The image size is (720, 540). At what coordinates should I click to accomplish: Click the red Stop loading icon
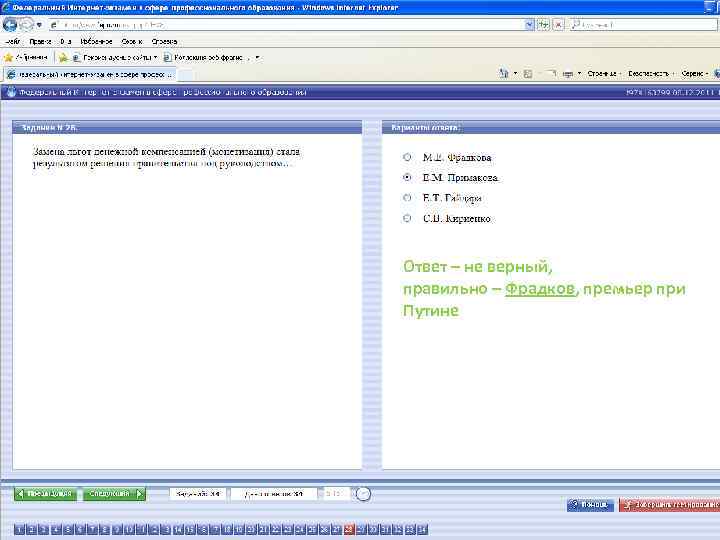558,25
